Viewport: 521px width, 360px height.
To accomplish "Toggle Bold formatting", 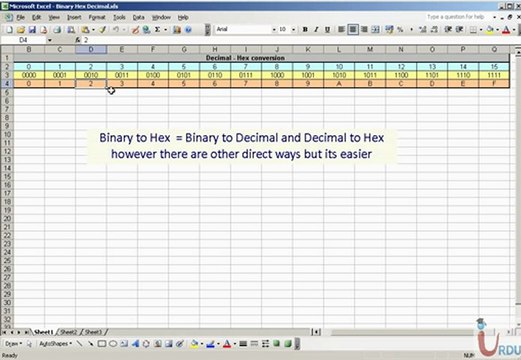I will pos(305,30).
